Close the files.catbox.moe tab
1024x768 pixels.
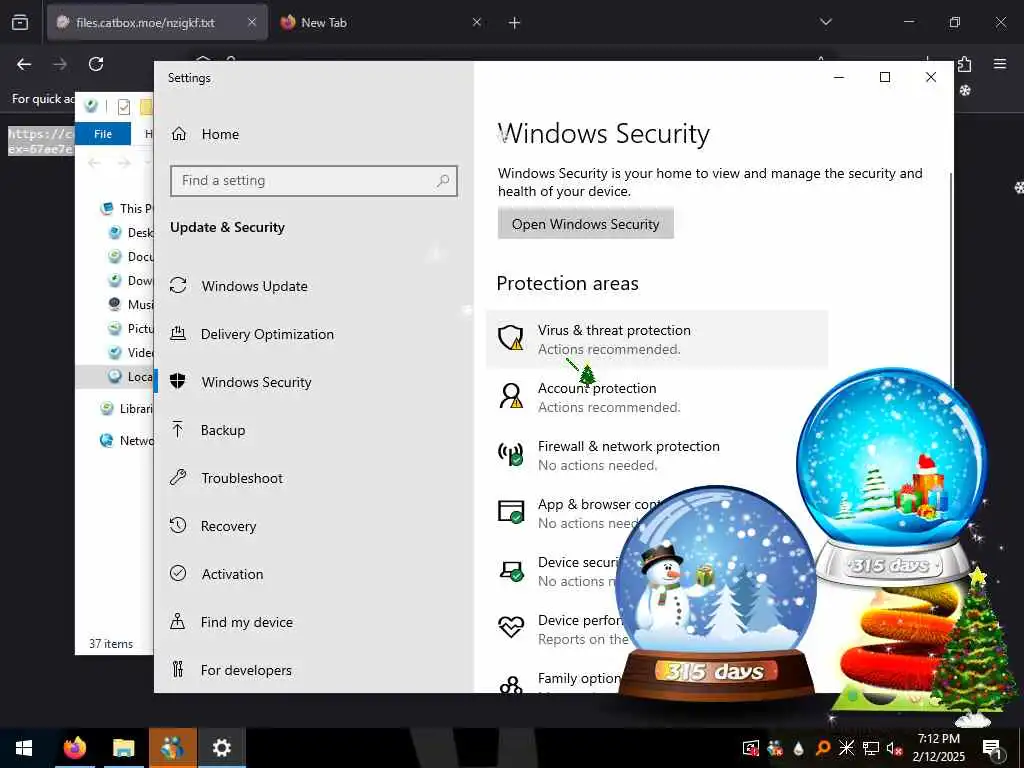point(252,22)
